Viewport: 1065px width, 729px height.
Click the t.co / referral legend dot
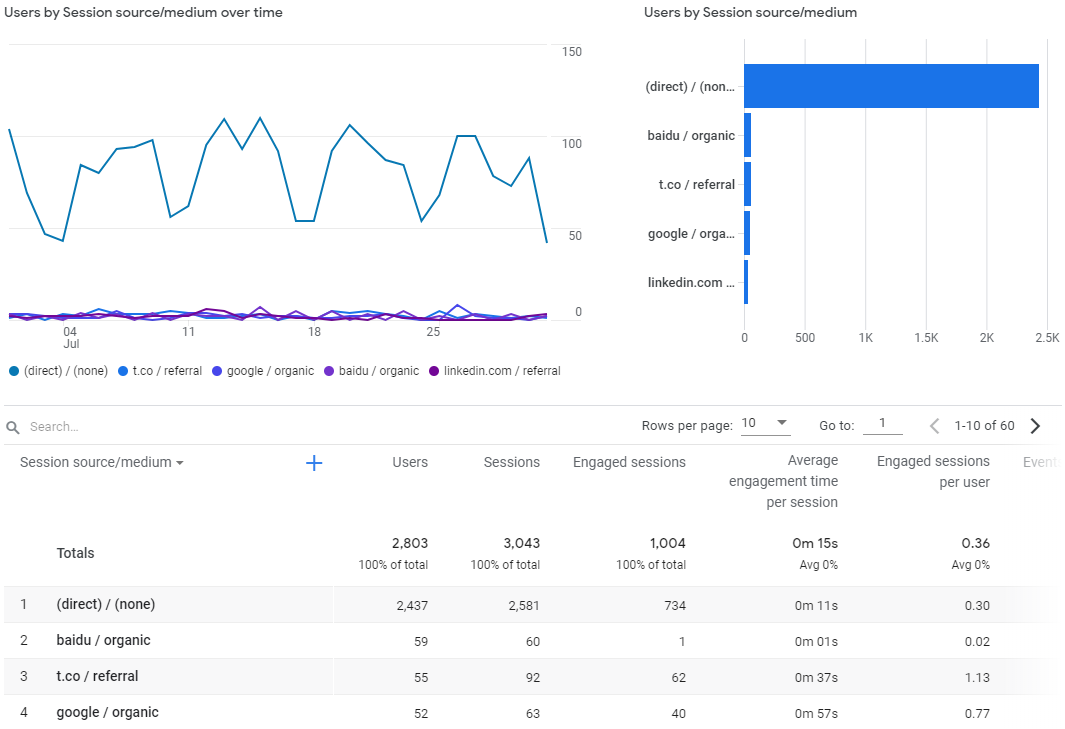(x=123, y=371)
